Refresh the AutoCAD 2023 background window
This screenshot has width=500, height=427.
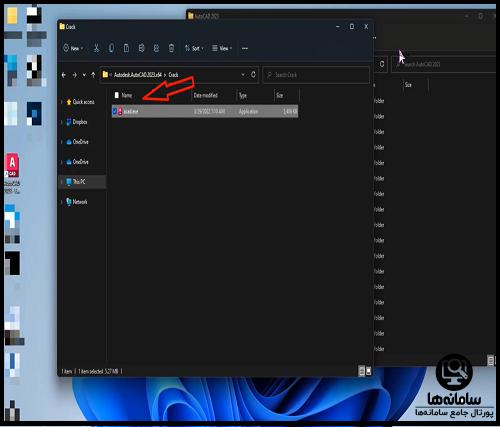(382, 64)
